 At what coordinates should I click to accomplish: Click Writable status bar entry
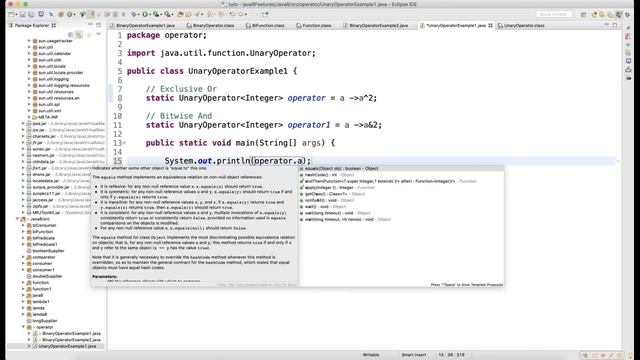pyautogui.click(x=371, y=355)
